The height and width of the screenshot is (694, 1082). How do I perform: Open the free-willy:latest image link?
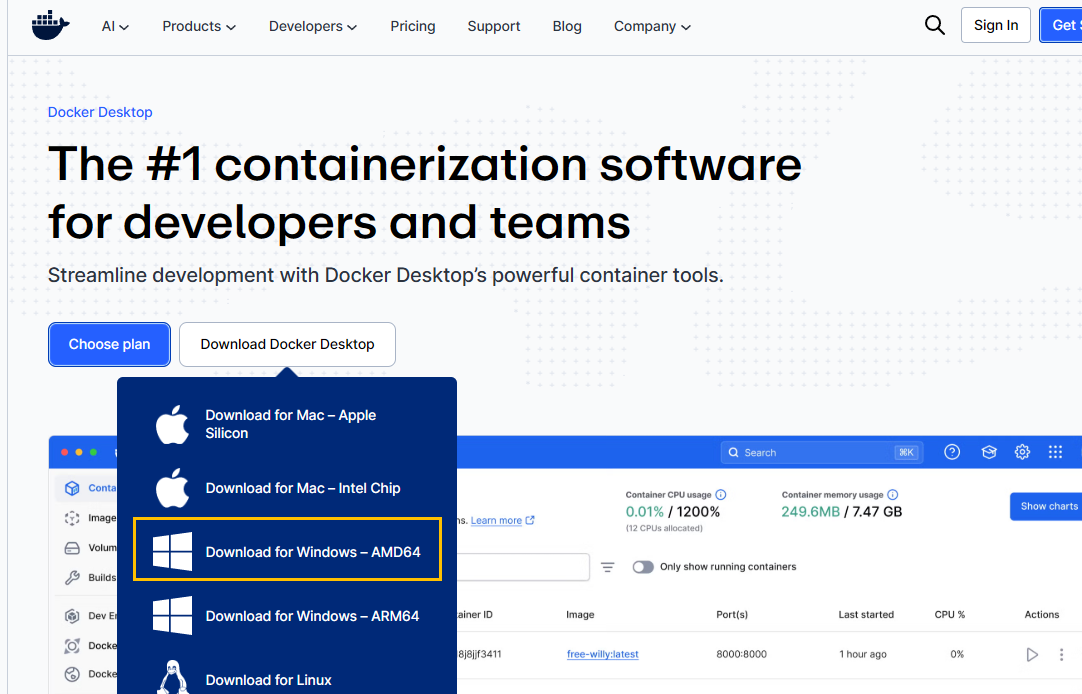pos(602,654)
